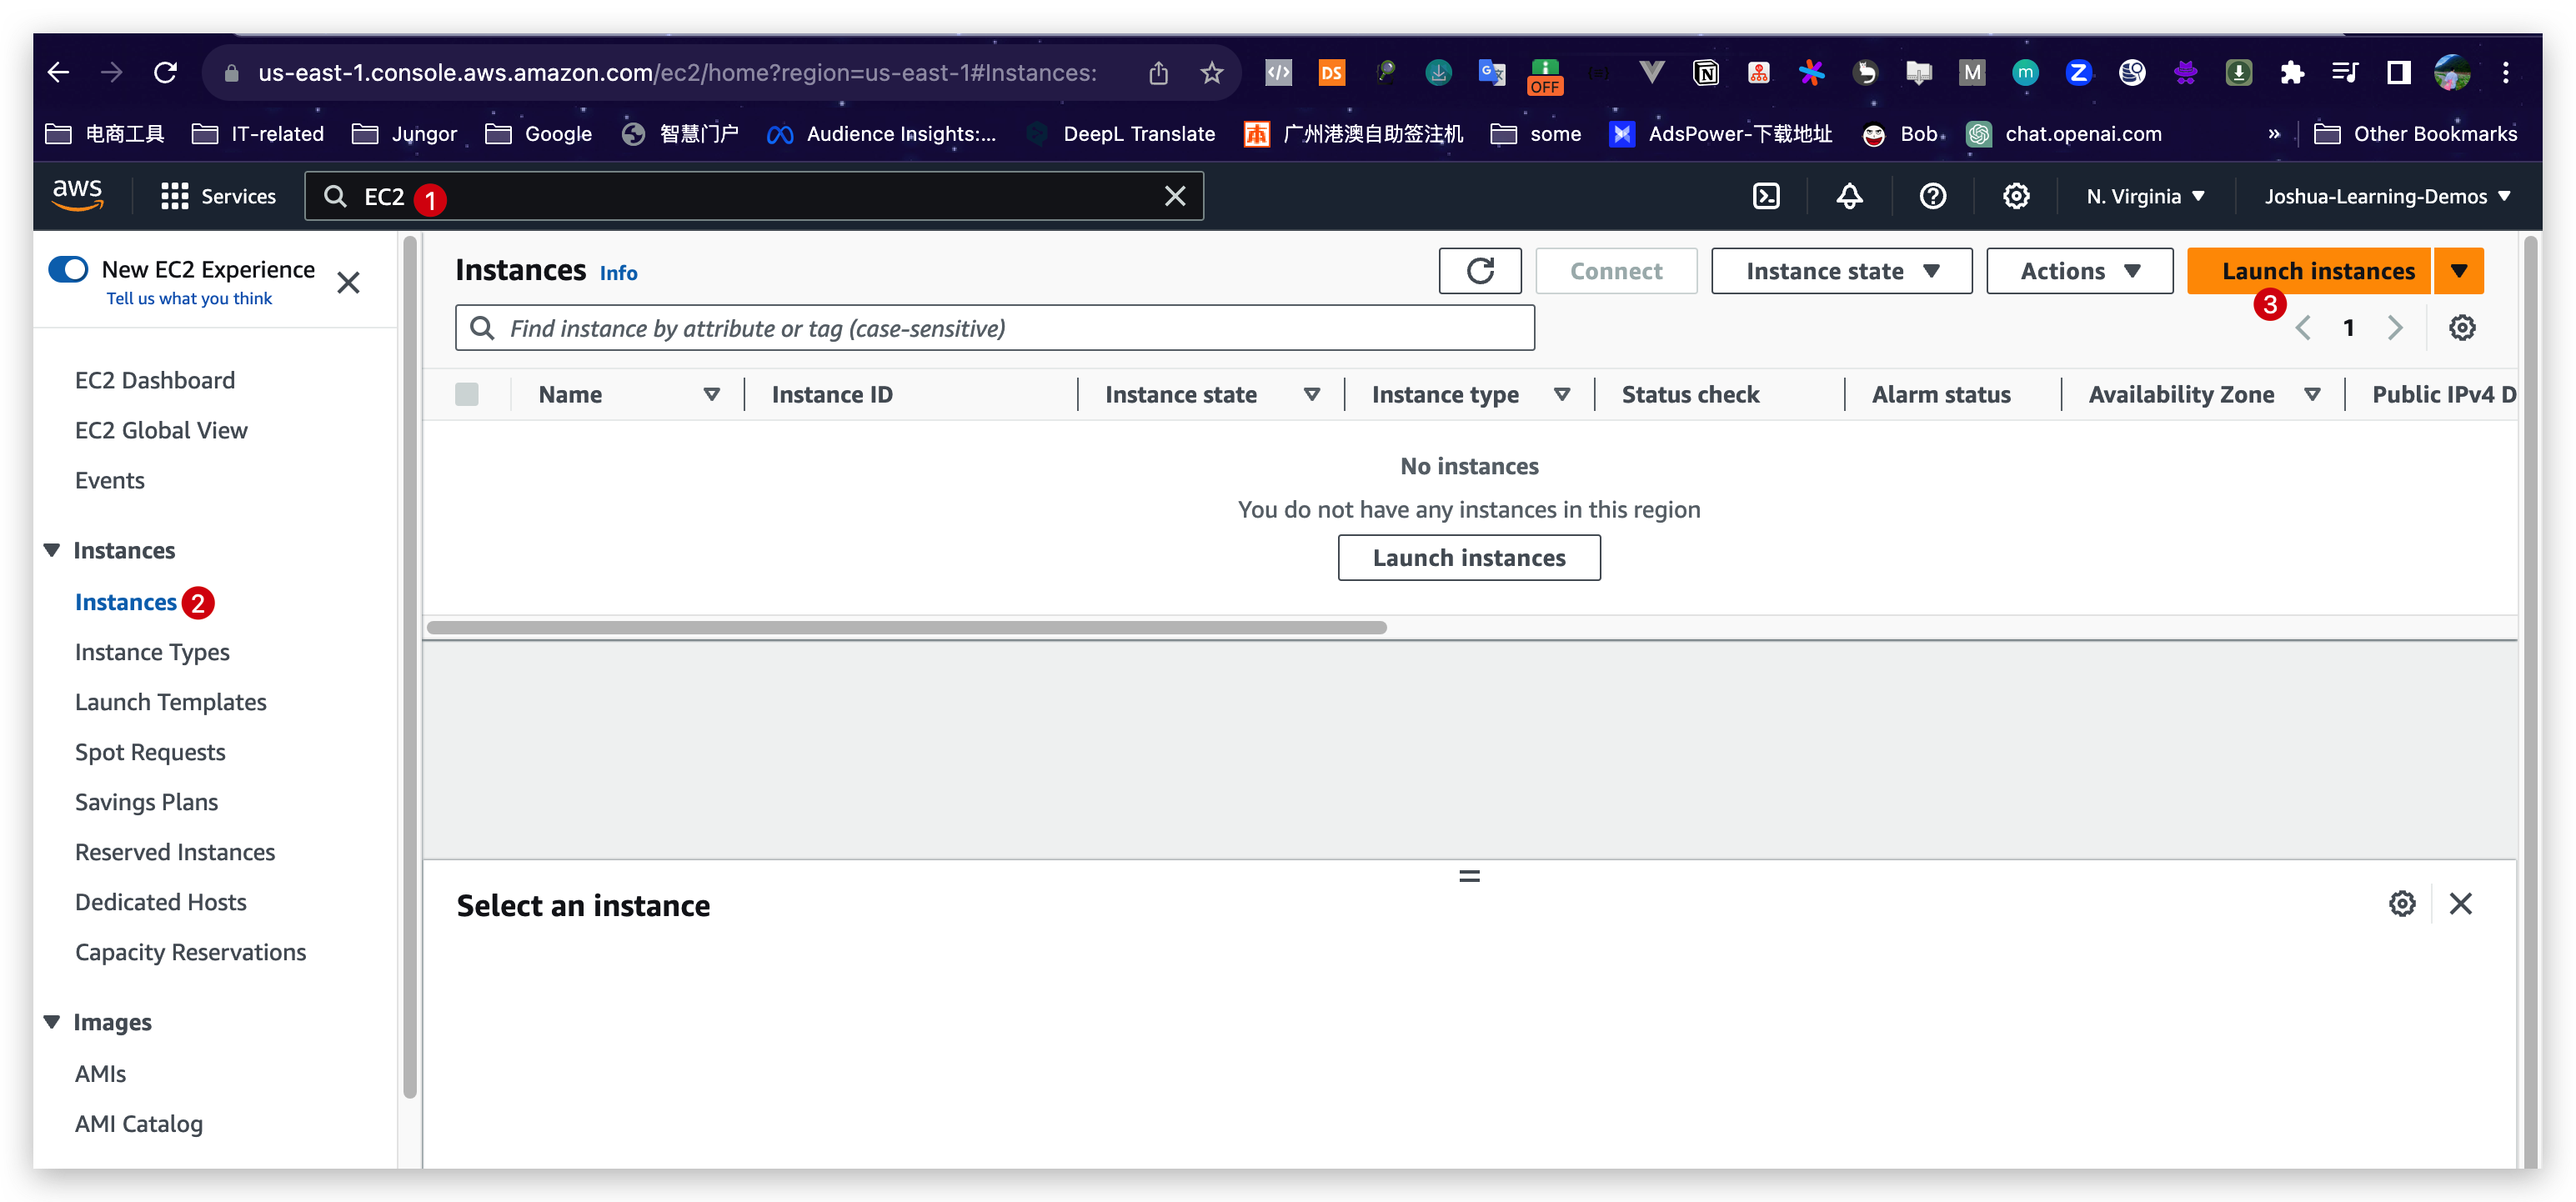Click the orange Launch instances button
2576x1202 pixels.
click(2318, 270)
